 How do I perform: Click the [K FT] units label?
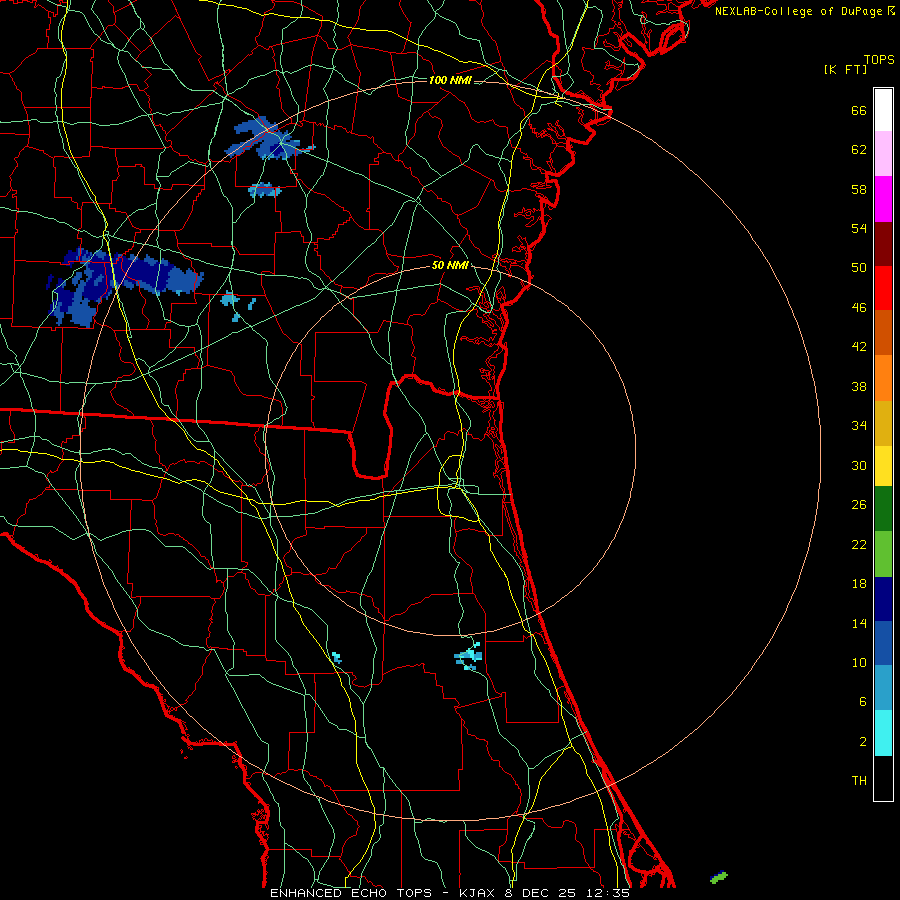click(845, 70)
